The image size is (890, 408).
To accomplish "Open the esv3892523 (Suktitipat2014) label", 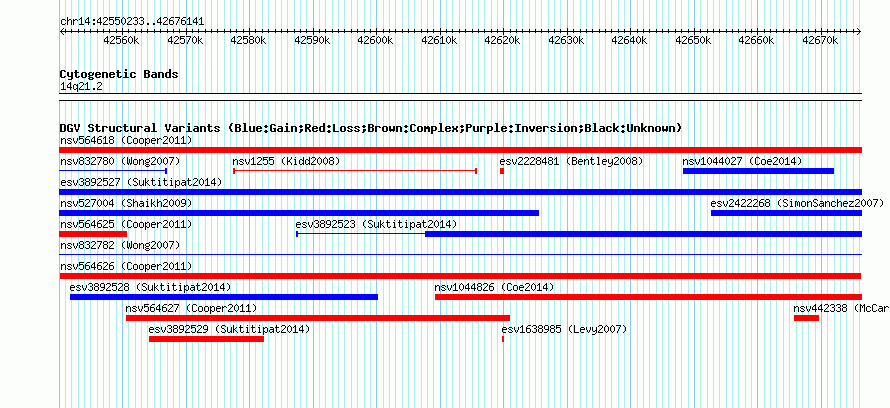I will tap(376, 224).
